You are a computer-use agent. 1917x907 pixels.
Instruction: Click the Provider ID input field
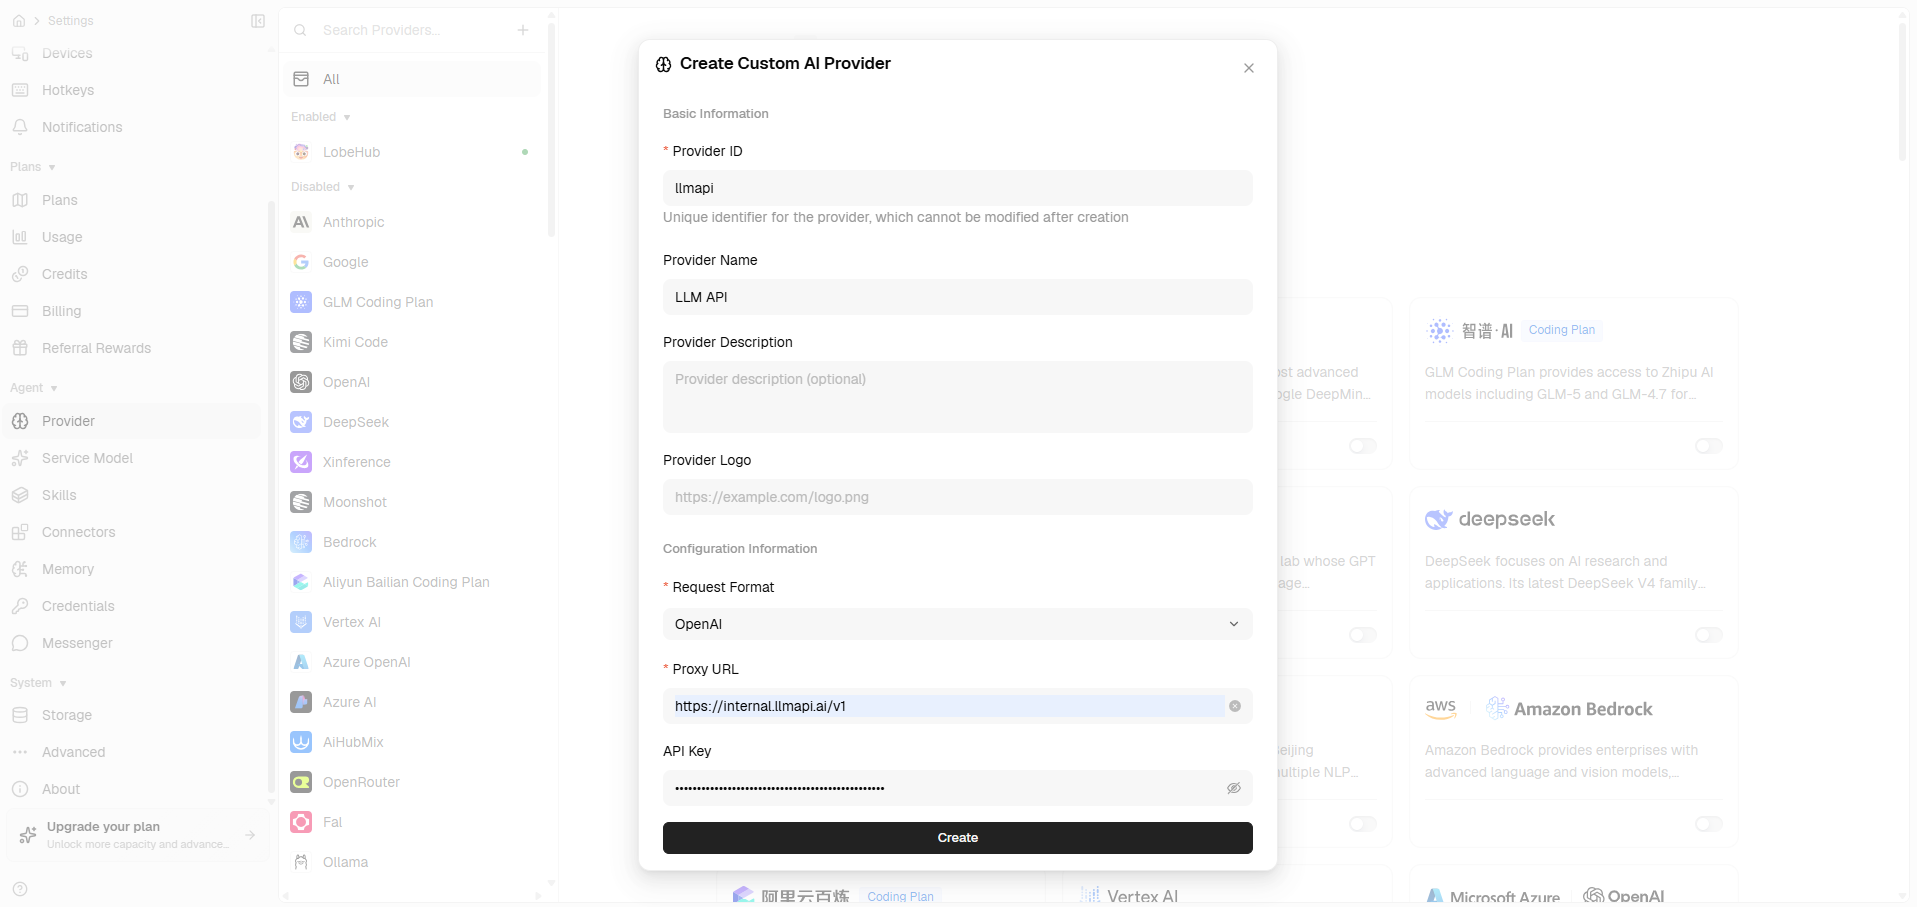pyautogui.click(x=958, y=188)
